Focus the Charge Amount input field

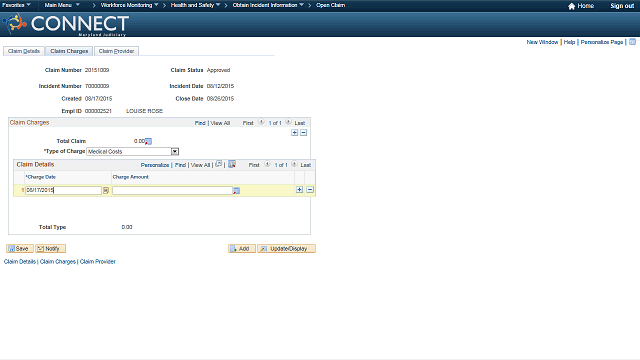click(173, 191)
